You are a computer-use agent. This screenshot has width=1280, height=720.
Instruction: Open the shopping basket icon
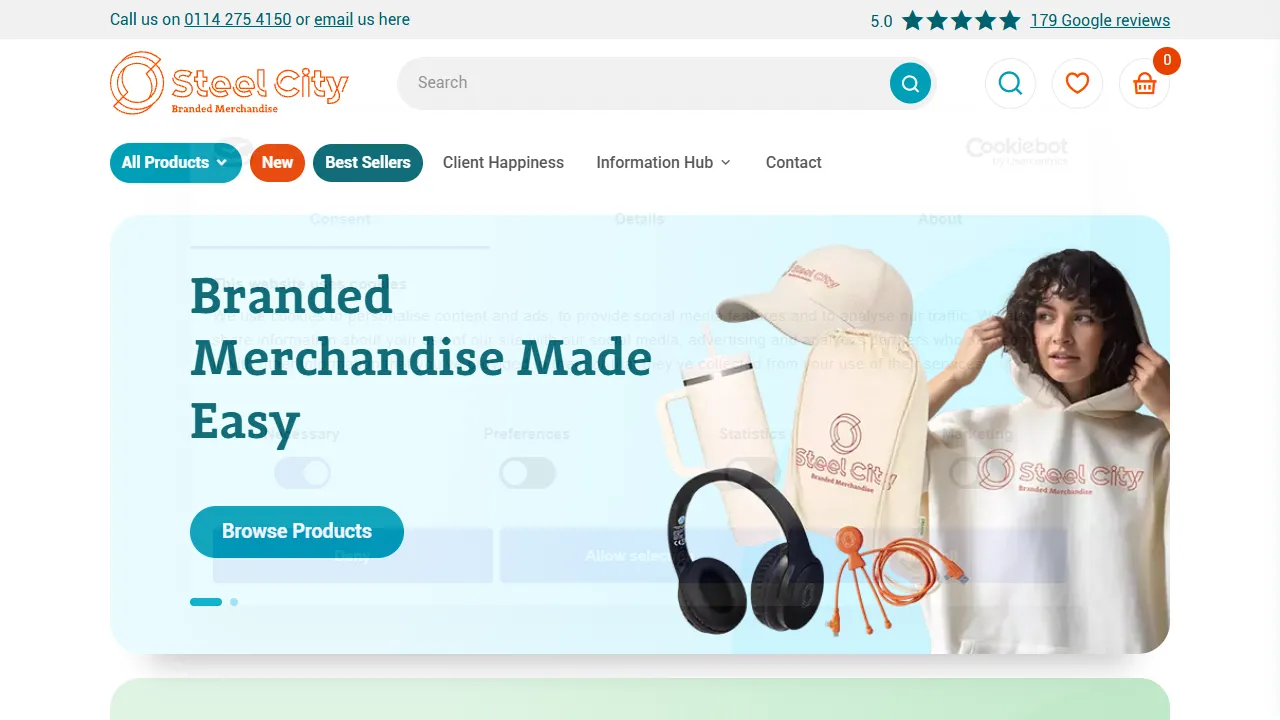1144,83
